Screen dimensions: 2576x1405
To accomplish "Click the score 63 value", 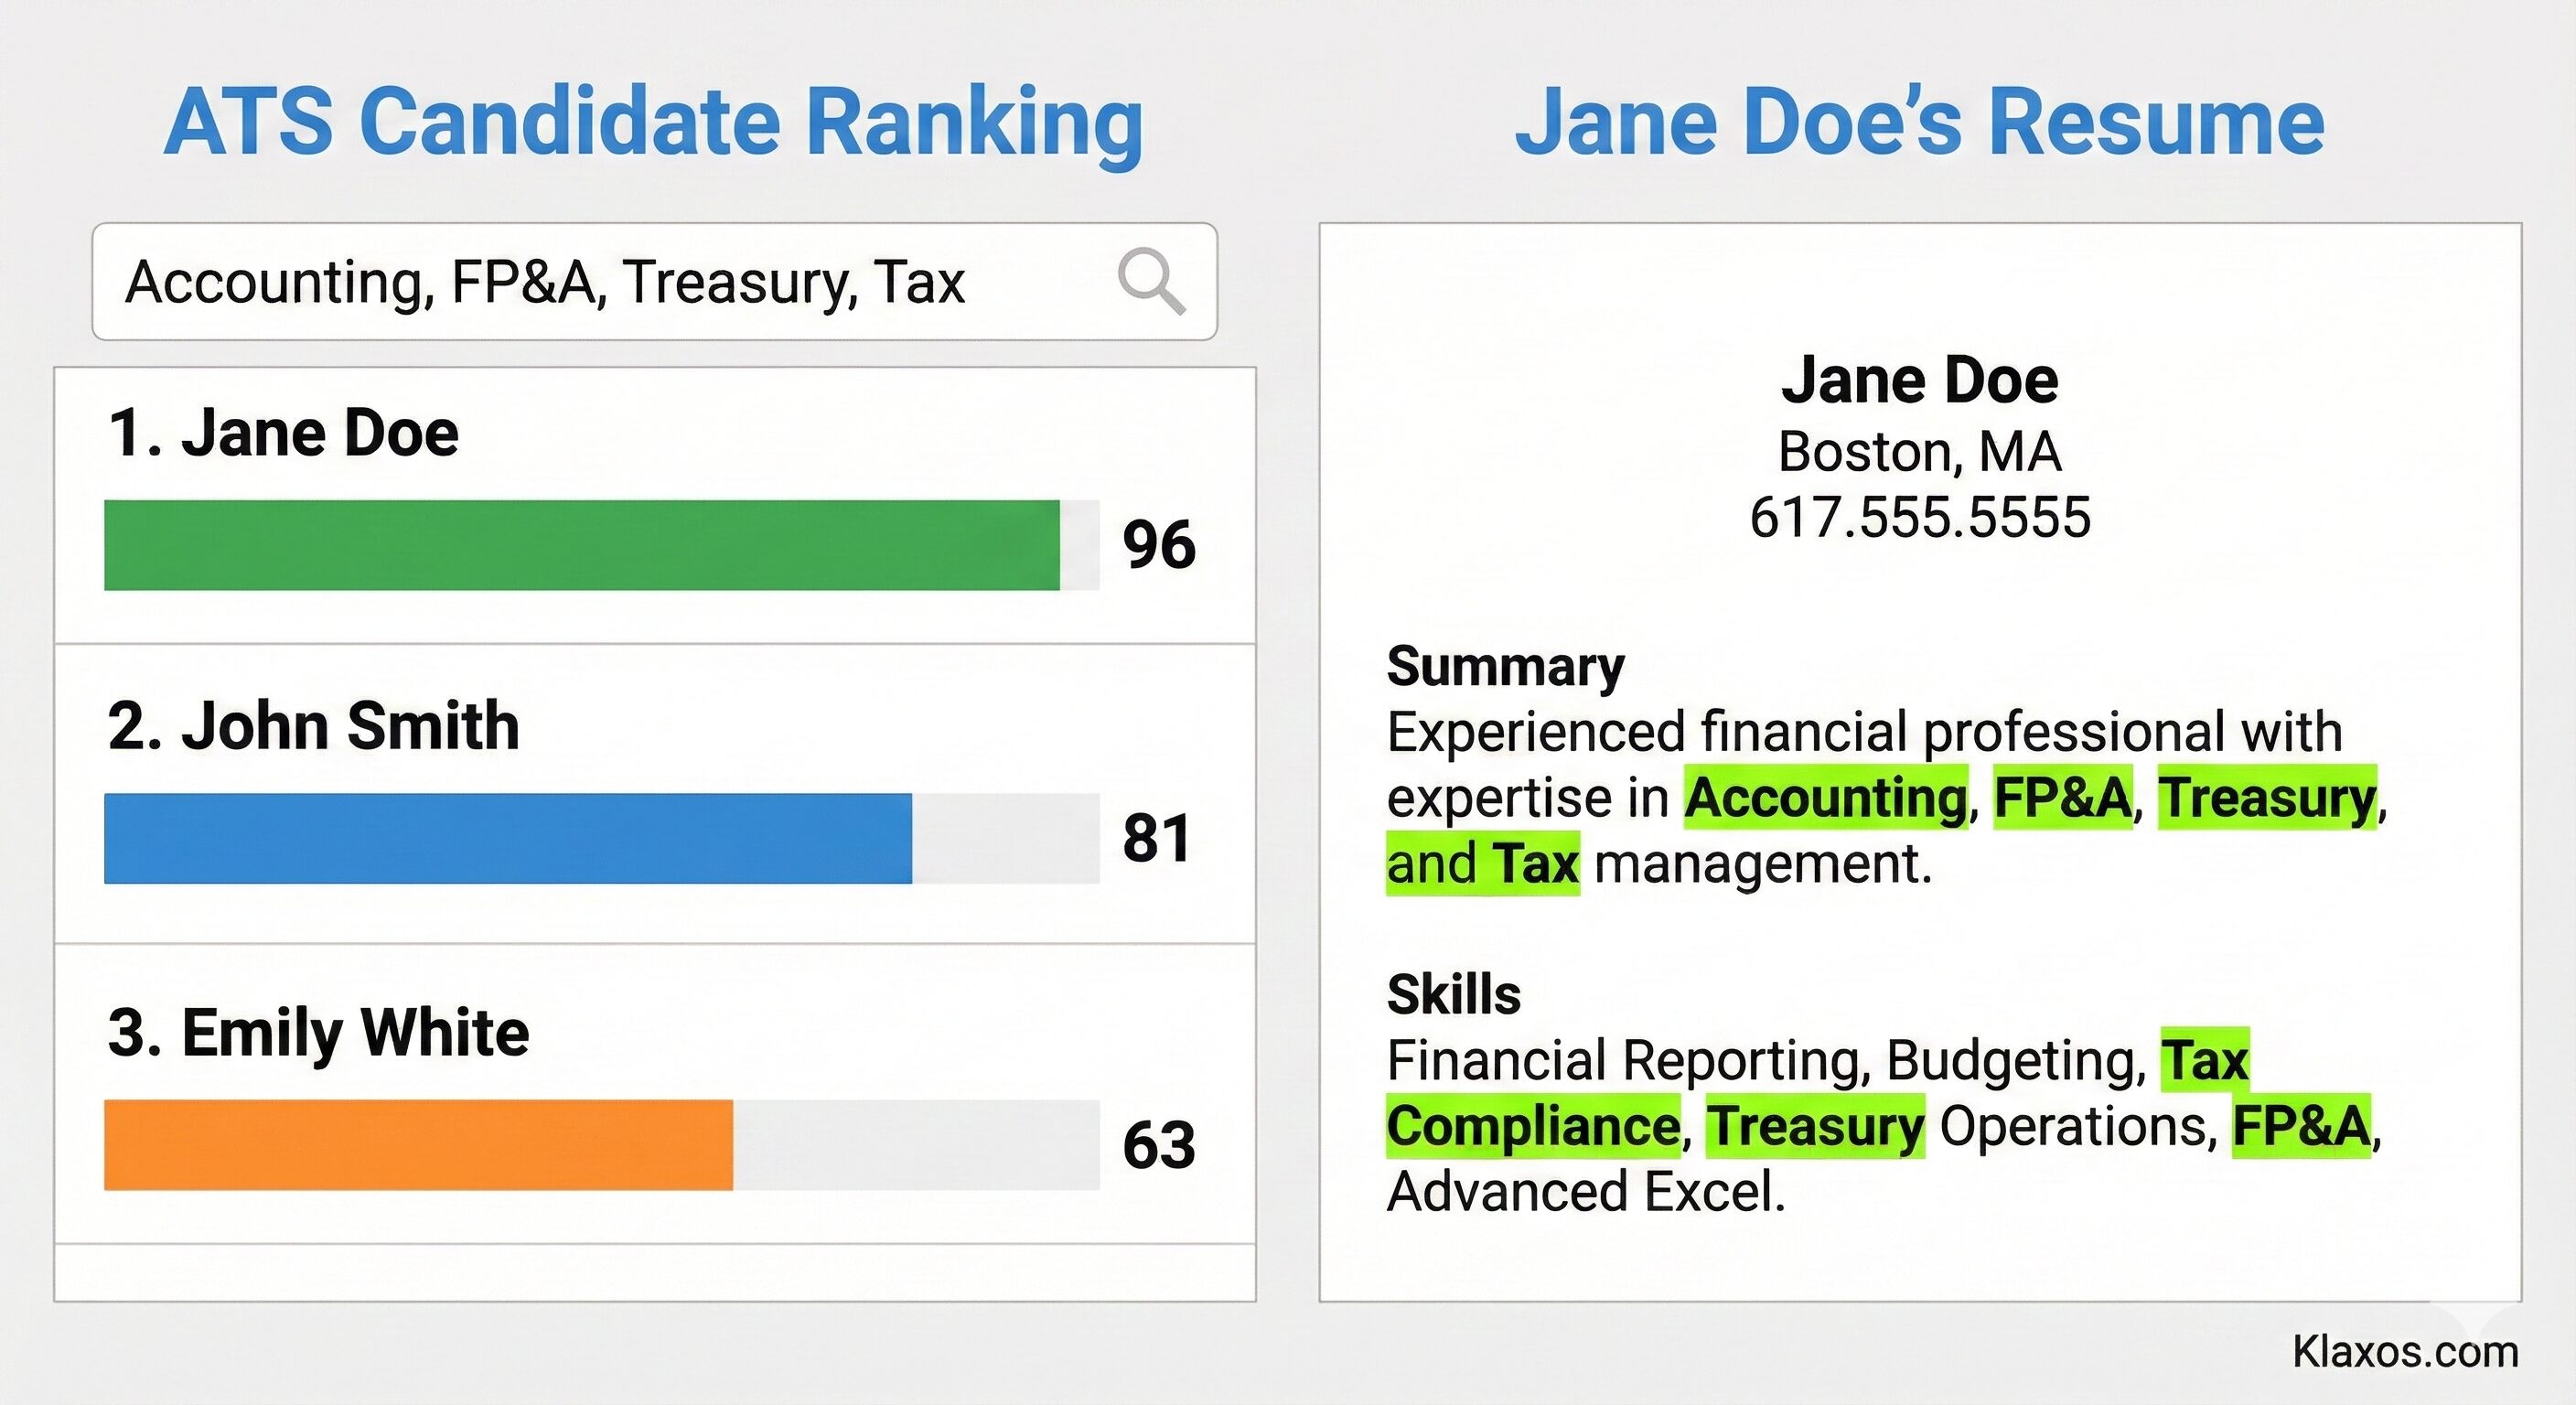I will [x=1159, y=1145].
